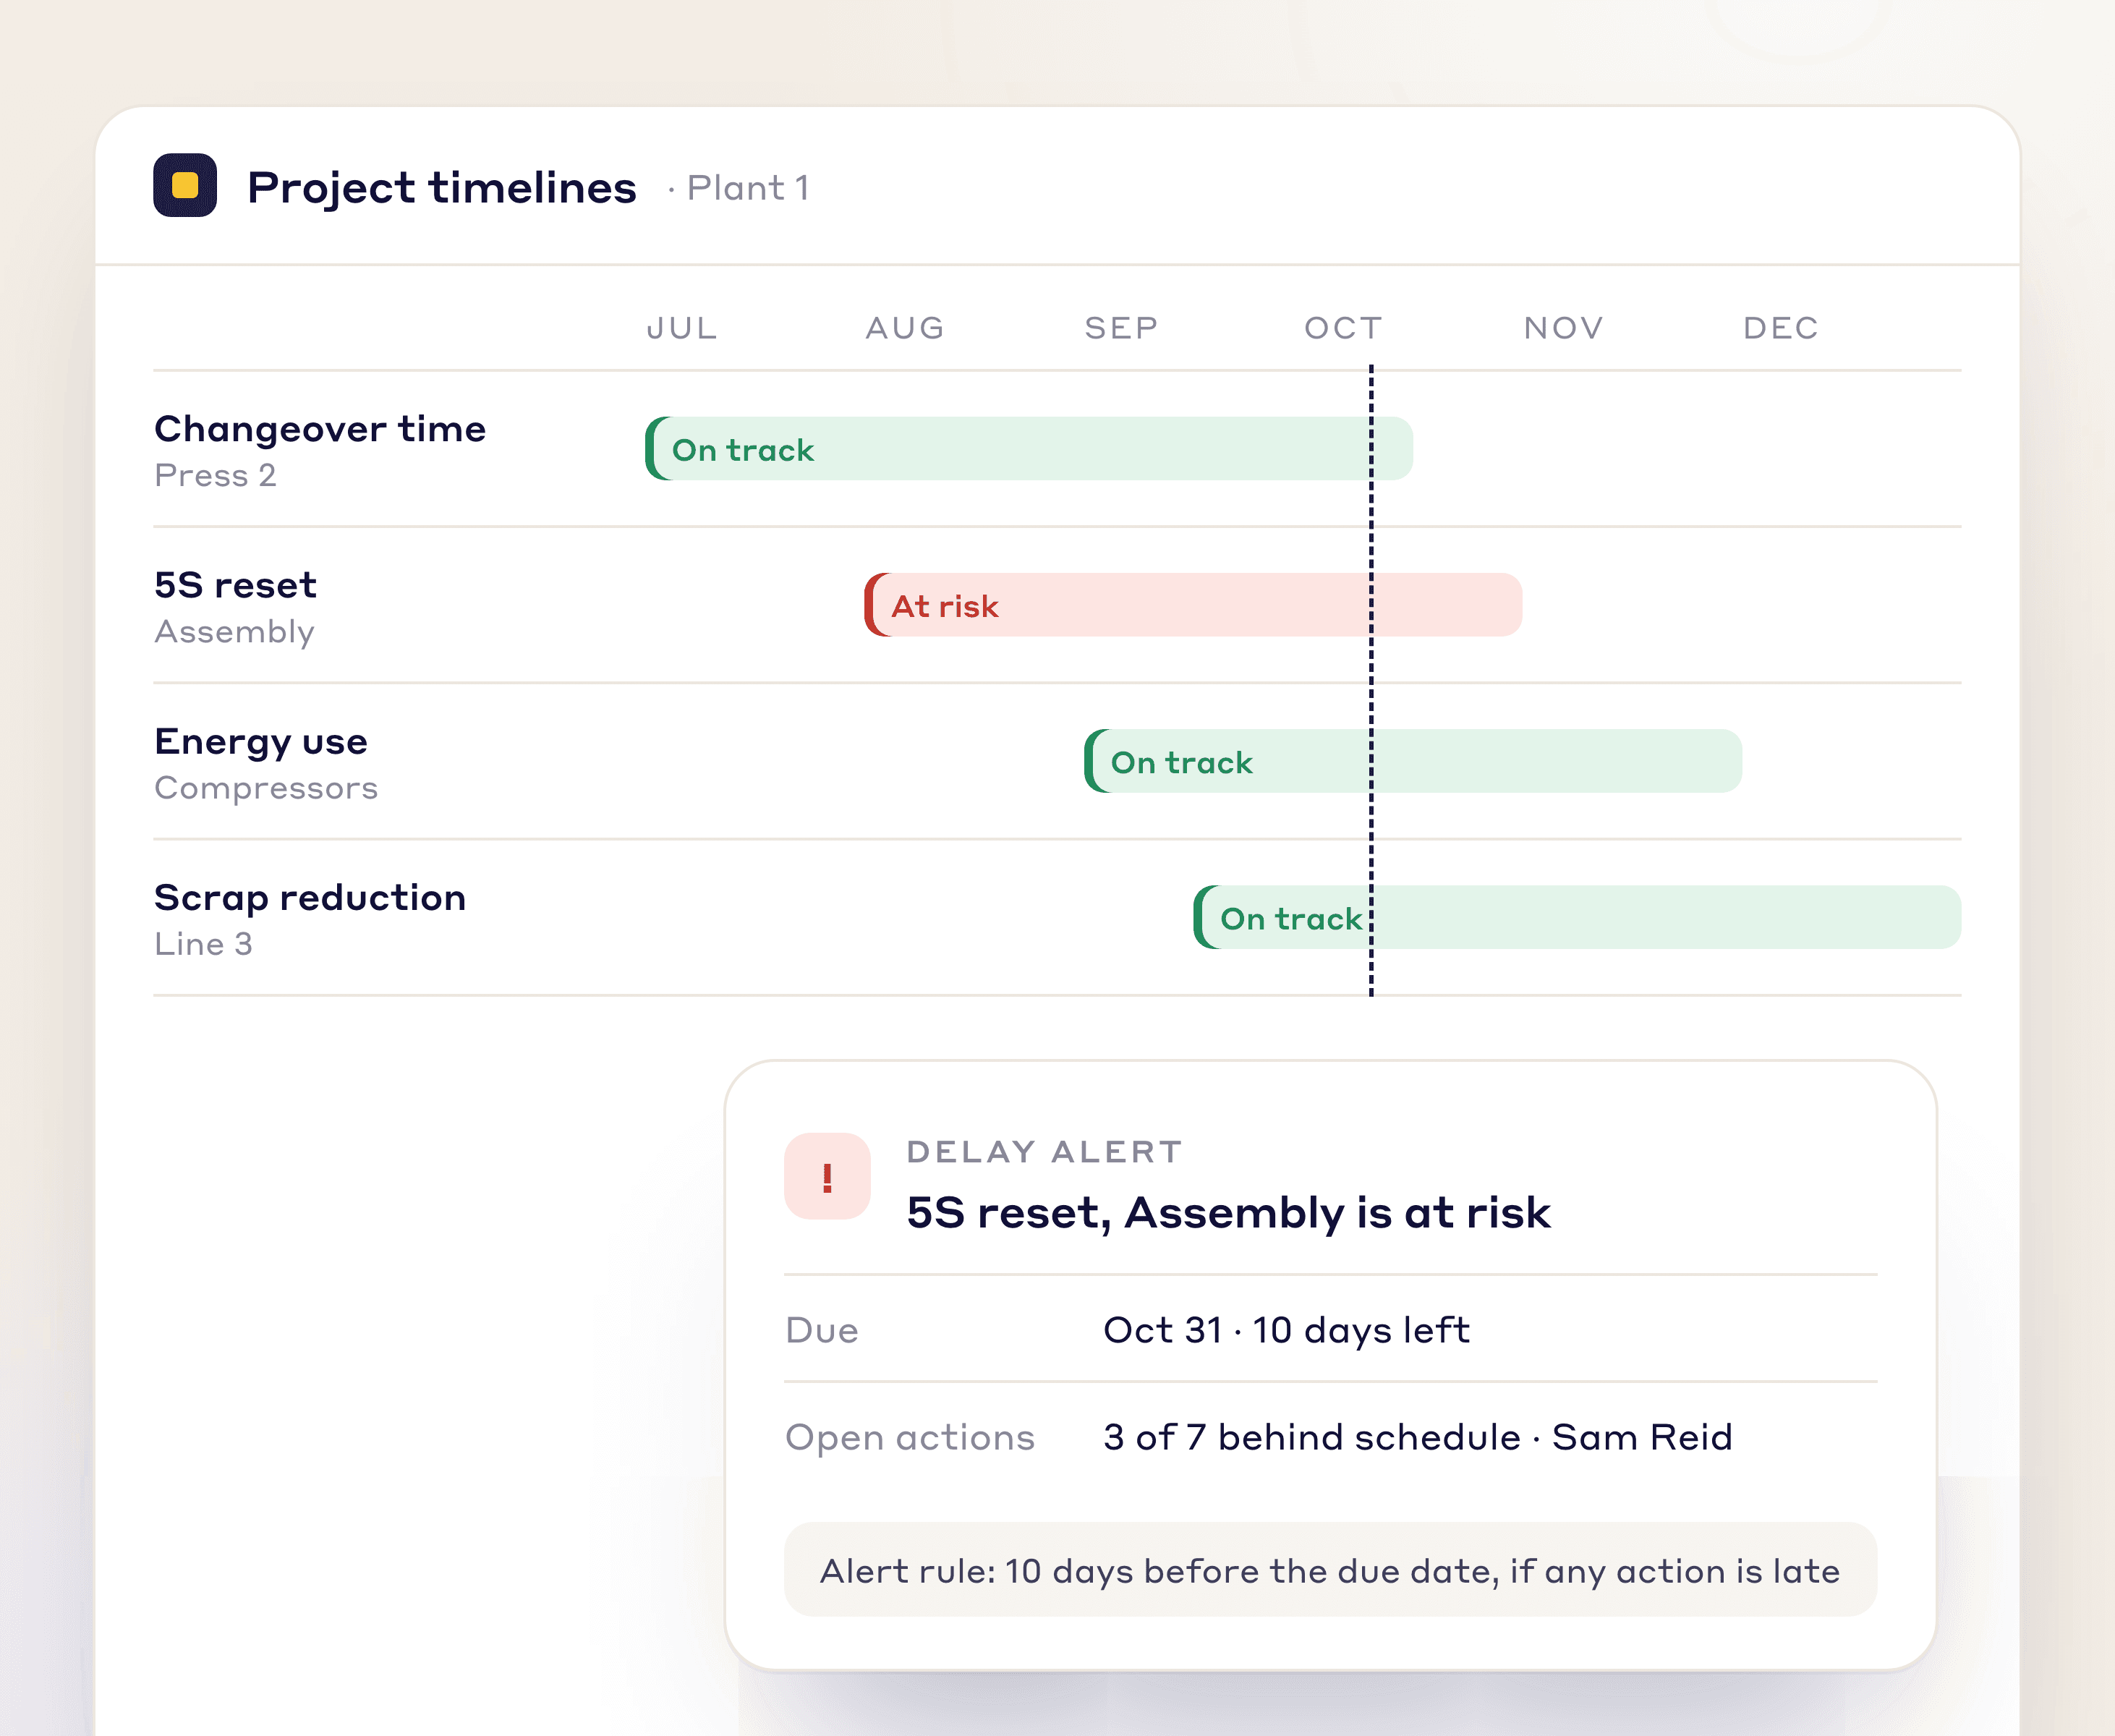This screenshot has height=1736, width=2115.
Task: Click the OCT month header
Action: (1344, 328)
